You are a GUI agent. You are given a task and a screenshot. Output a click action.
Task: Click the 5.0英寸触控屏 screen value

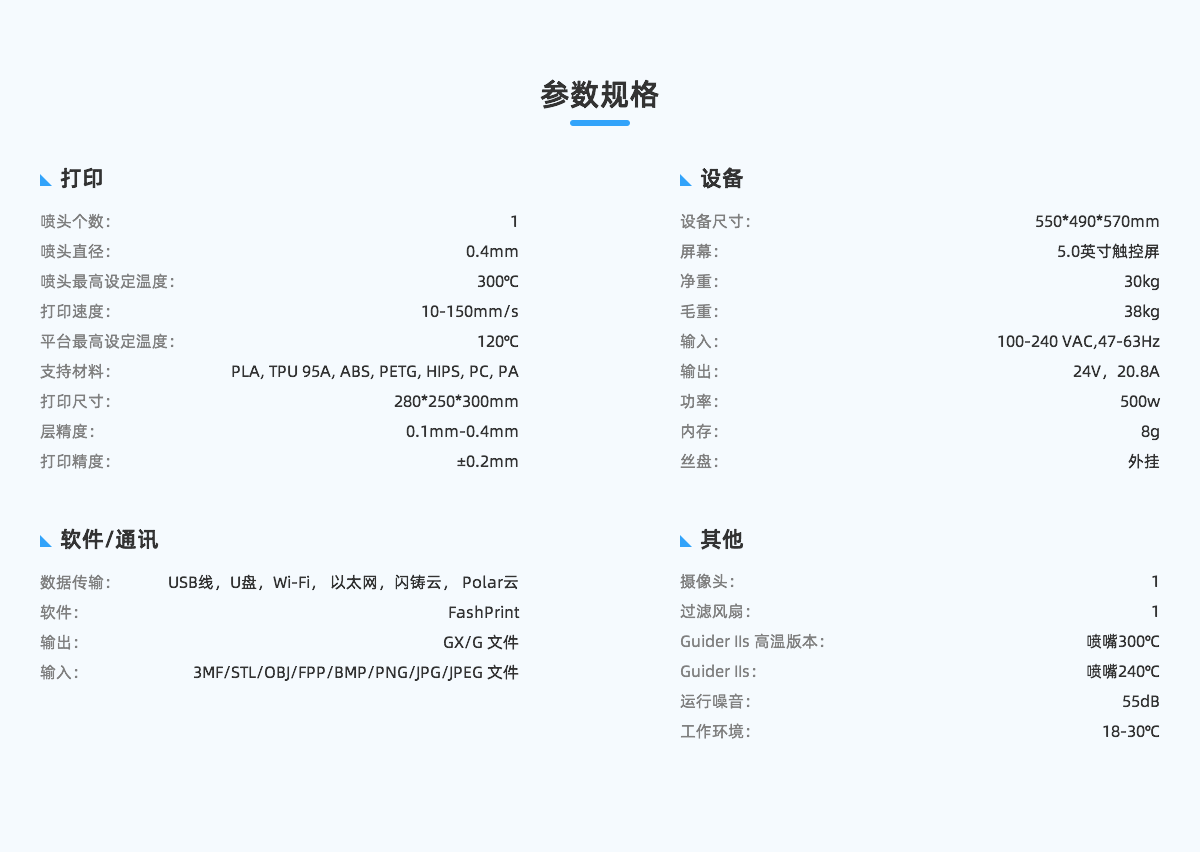tap(1108, 252)
